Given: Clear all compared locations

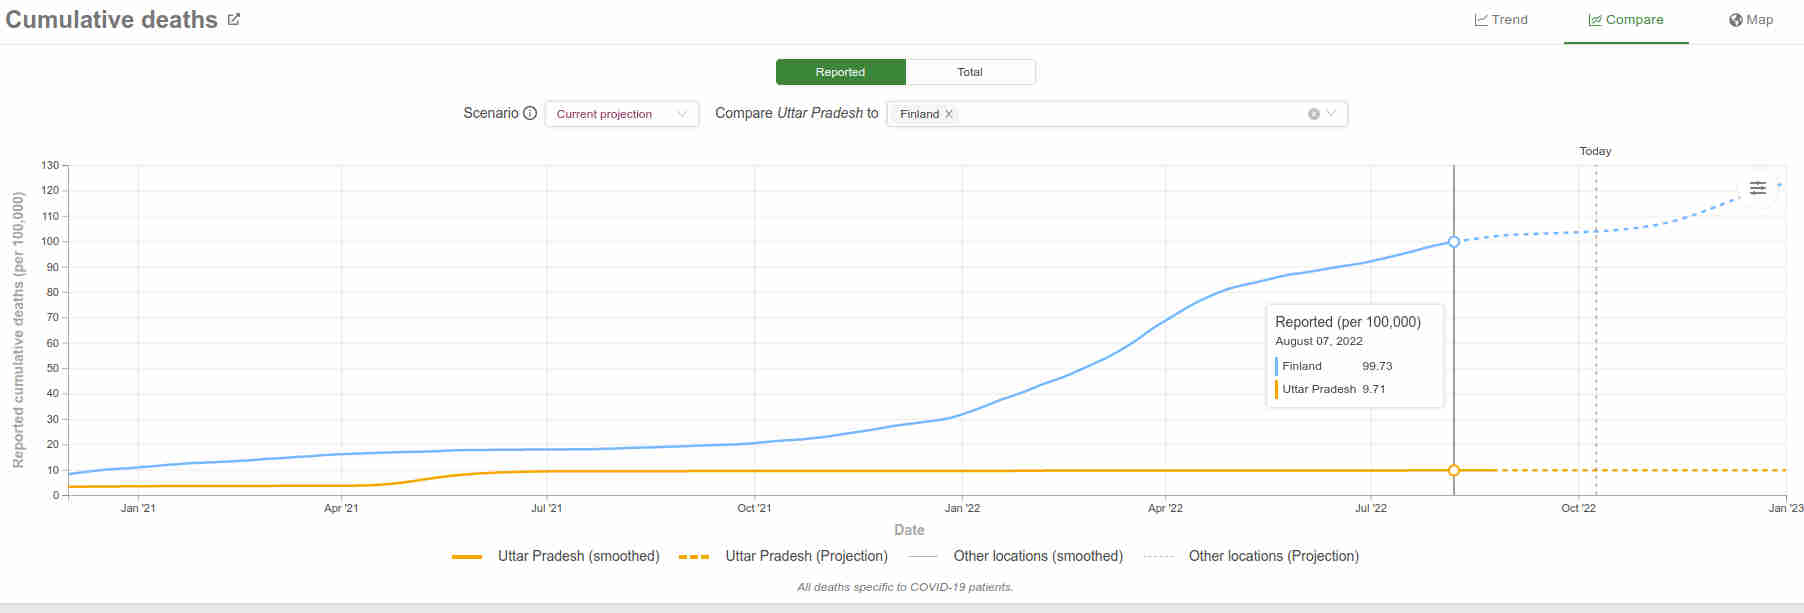Looking at the screenshot, I should coord(1314,114).
